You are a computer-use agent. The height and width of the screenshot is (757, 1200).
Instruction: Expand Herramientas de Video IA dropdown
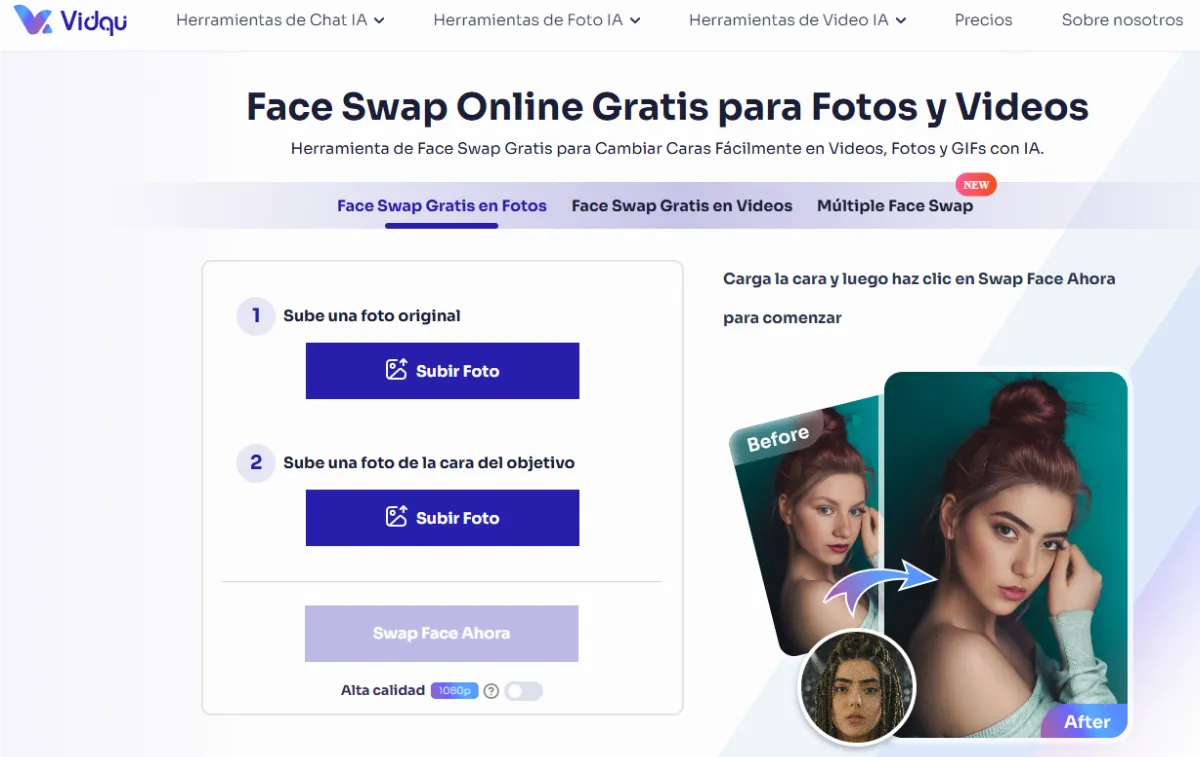[797, 20]
